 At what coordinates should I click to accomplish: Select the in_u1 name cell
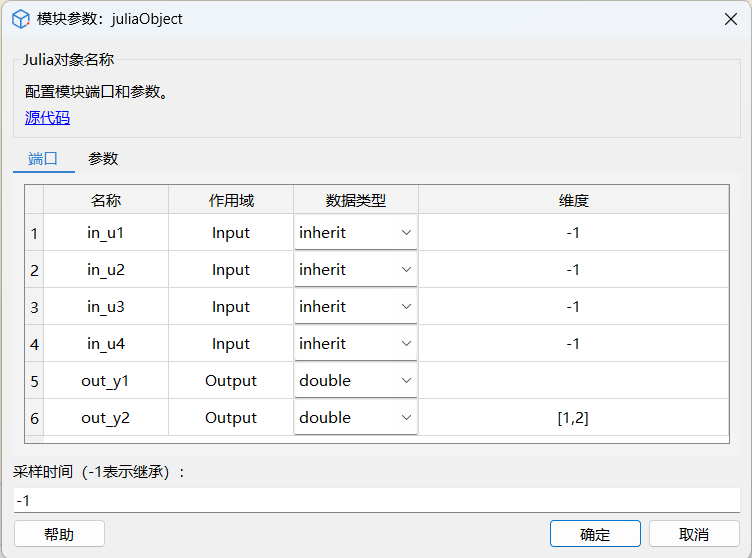106,233
